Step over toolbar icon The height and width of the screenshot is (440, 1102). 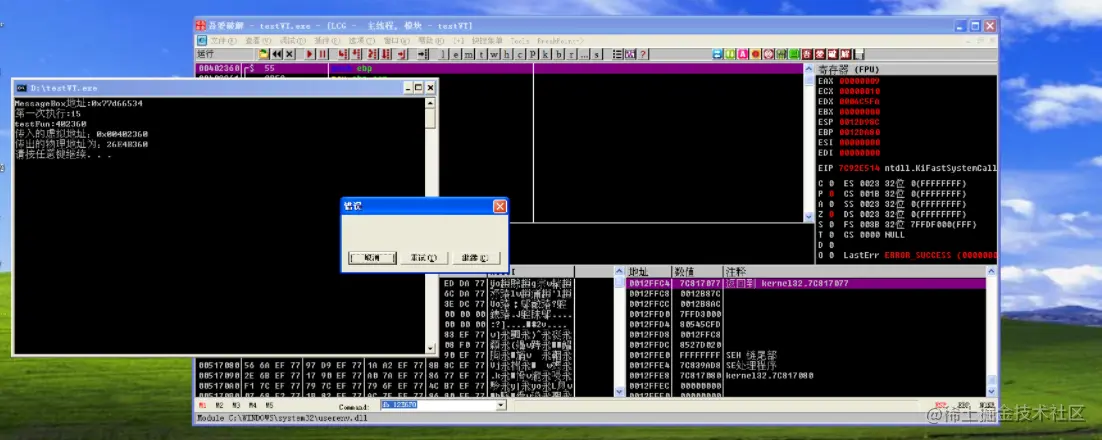pos(356,54)
